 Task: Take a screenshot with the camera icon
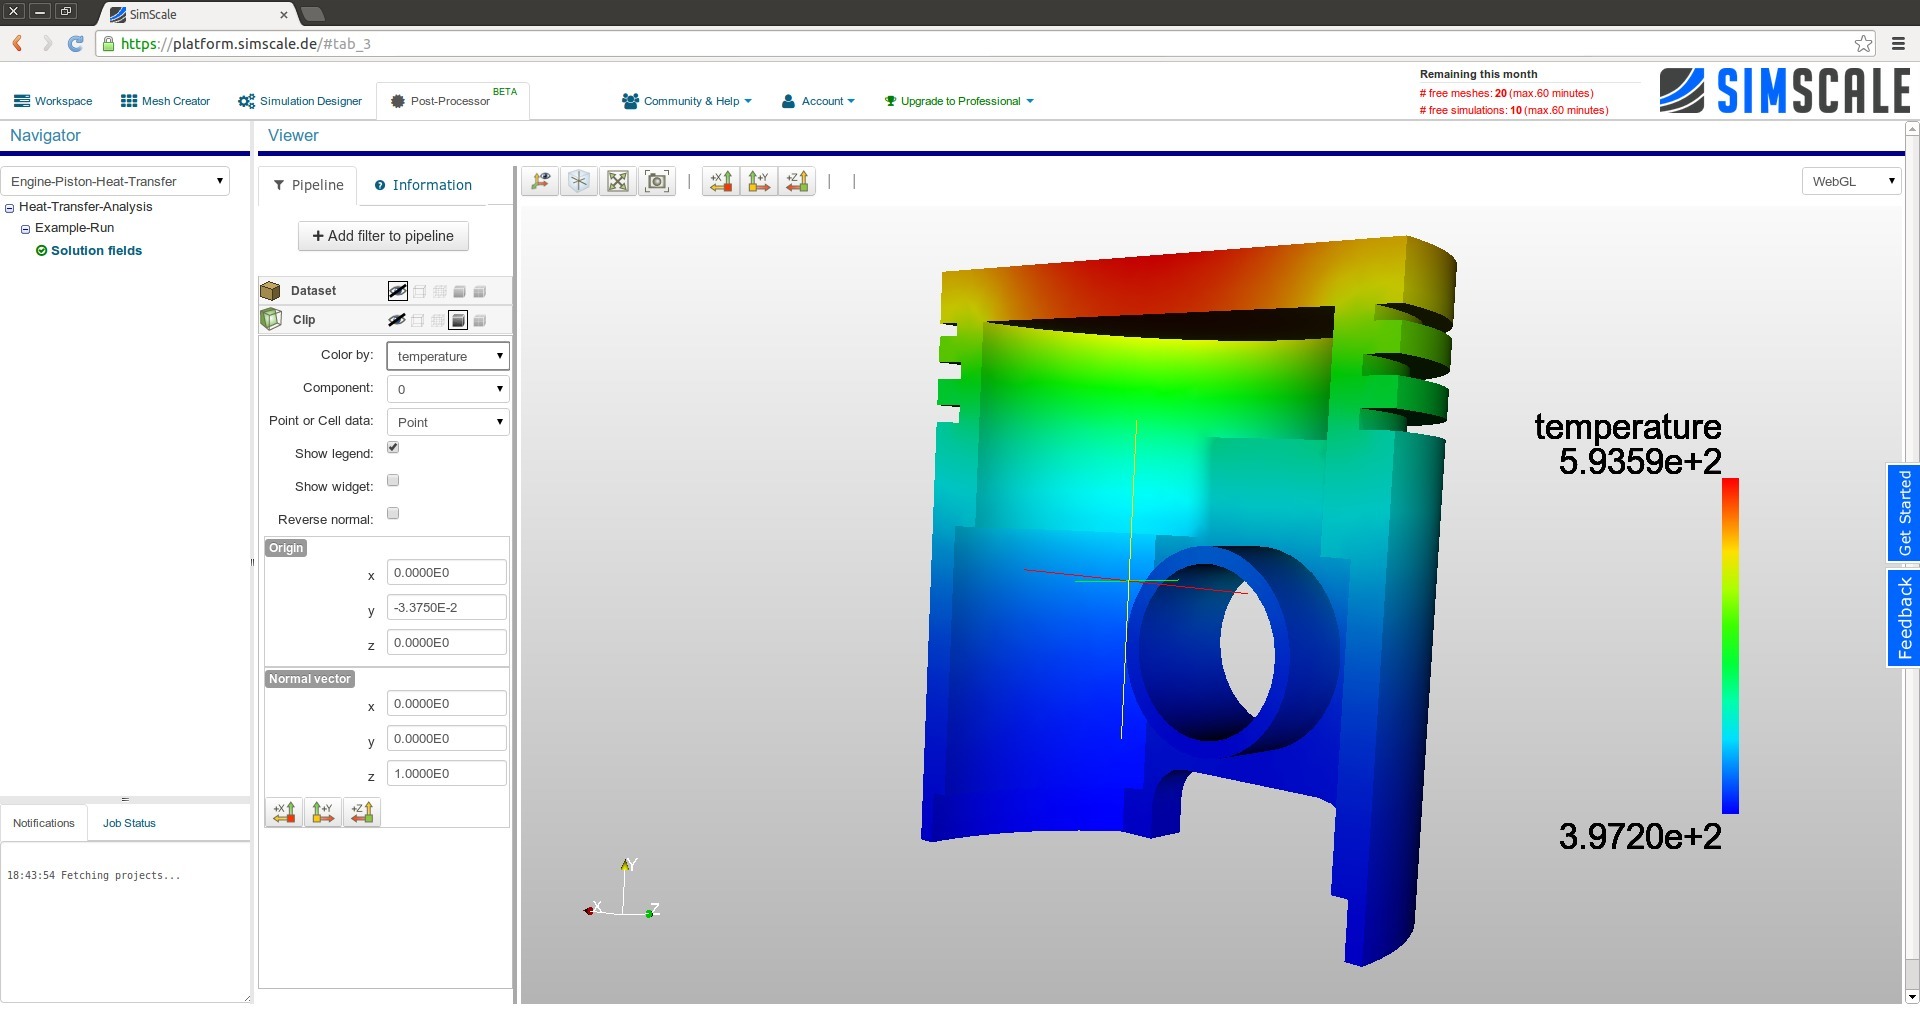tap(657, 181)
